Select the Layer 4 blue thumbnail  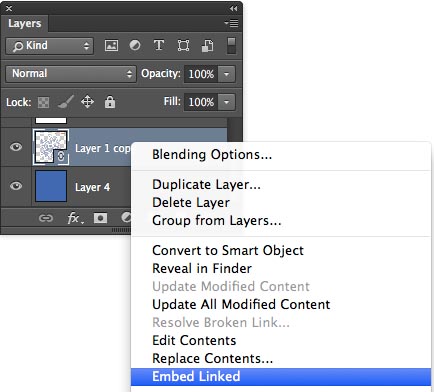pyautogui.click(x=51, y=186)
